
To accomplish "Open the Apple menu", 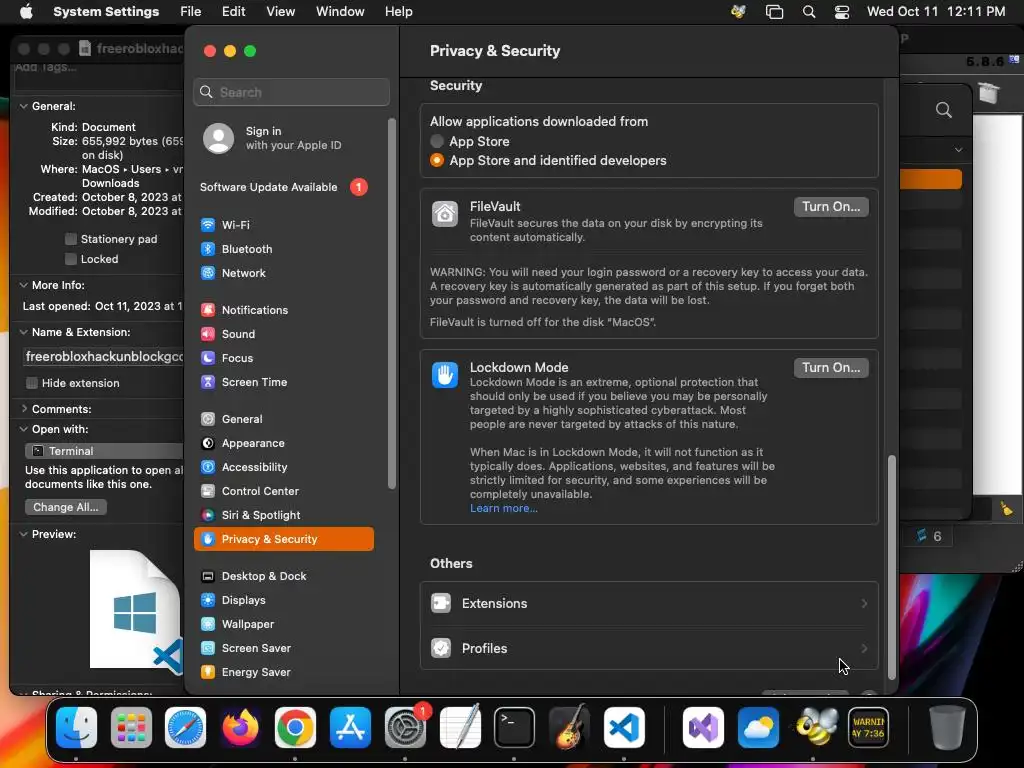I will pyautogui.click(x=26, y=12).
